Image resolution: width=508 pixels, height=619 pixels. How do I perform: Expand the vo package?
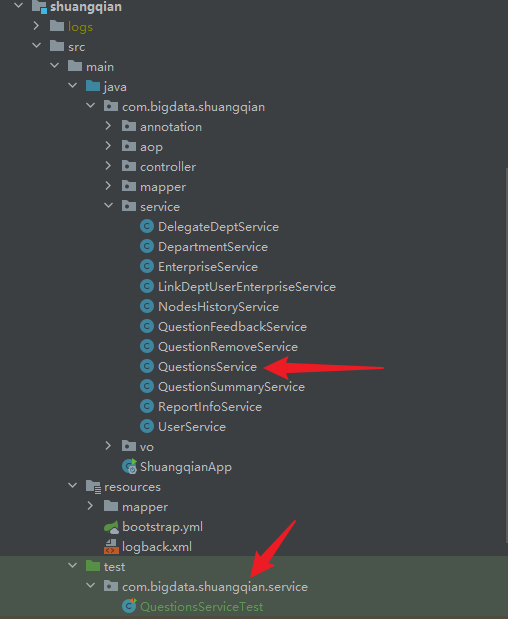click(x=108, y=446)
